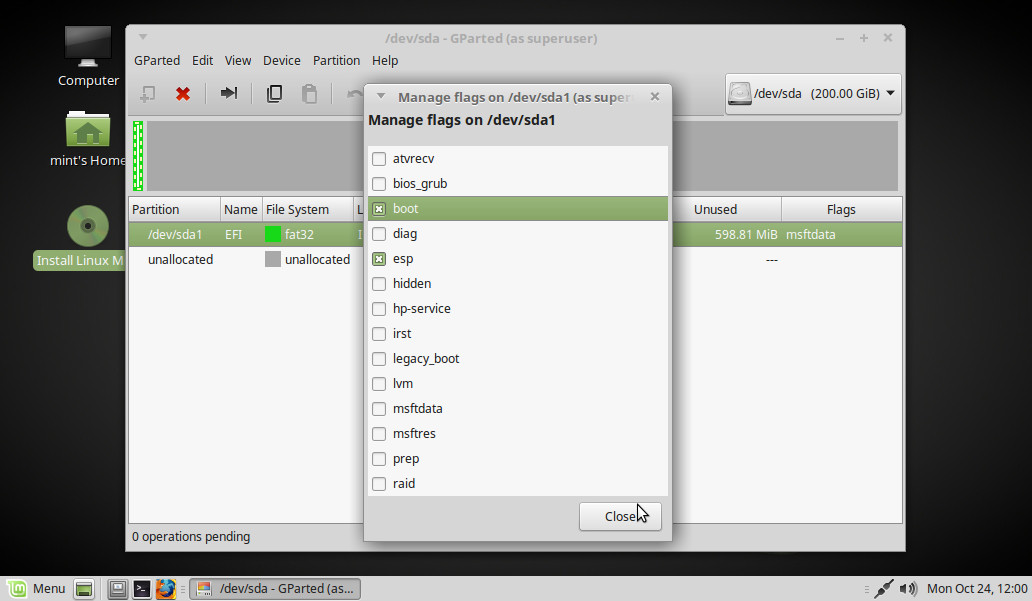Open the Device menu
The height and width of the screenshot is (601, 1032).
point(281,60)
